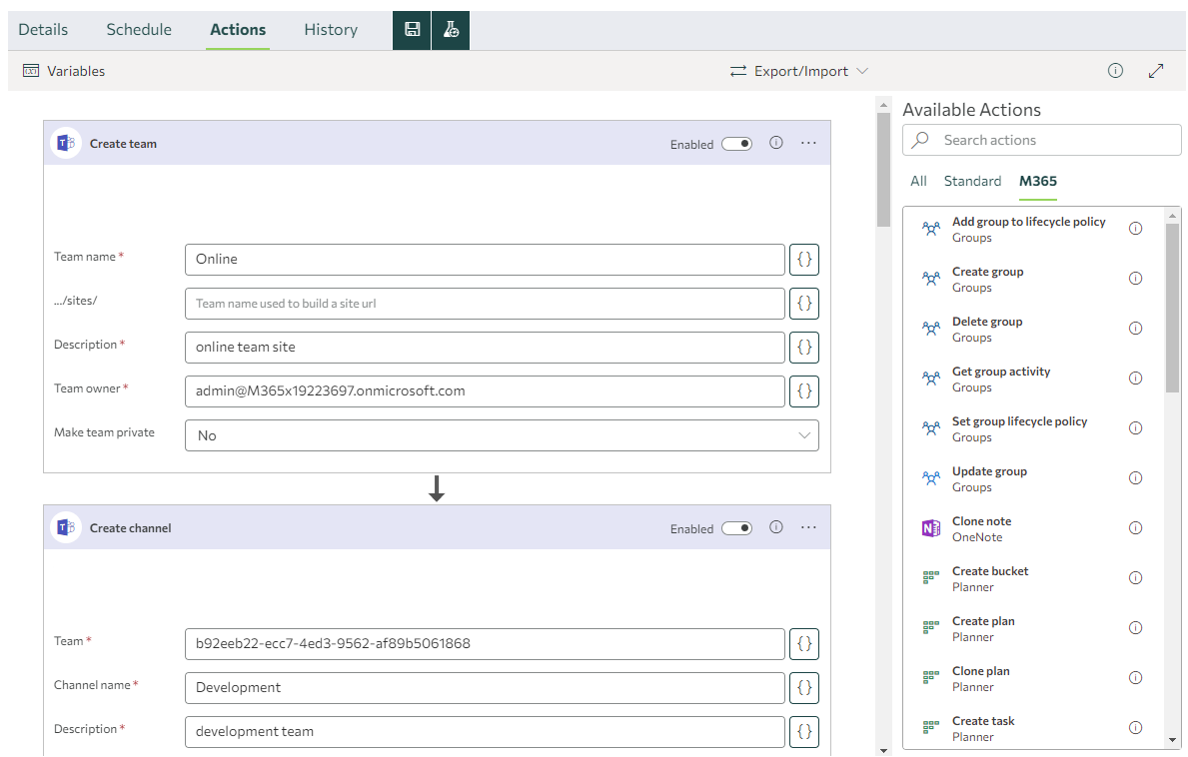
Task: Insert variable into Team owner field
Action: 804,391
